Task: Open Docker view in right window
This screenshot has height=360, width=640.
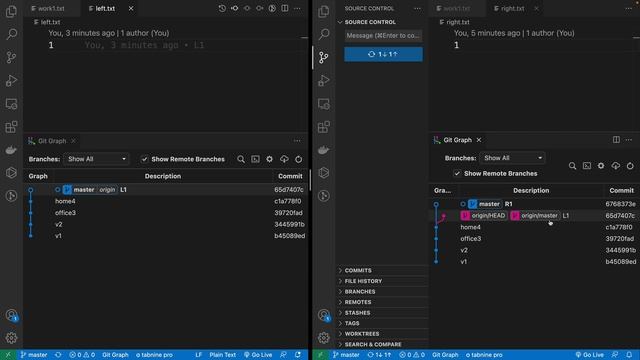Action: [x=324, y=150]
